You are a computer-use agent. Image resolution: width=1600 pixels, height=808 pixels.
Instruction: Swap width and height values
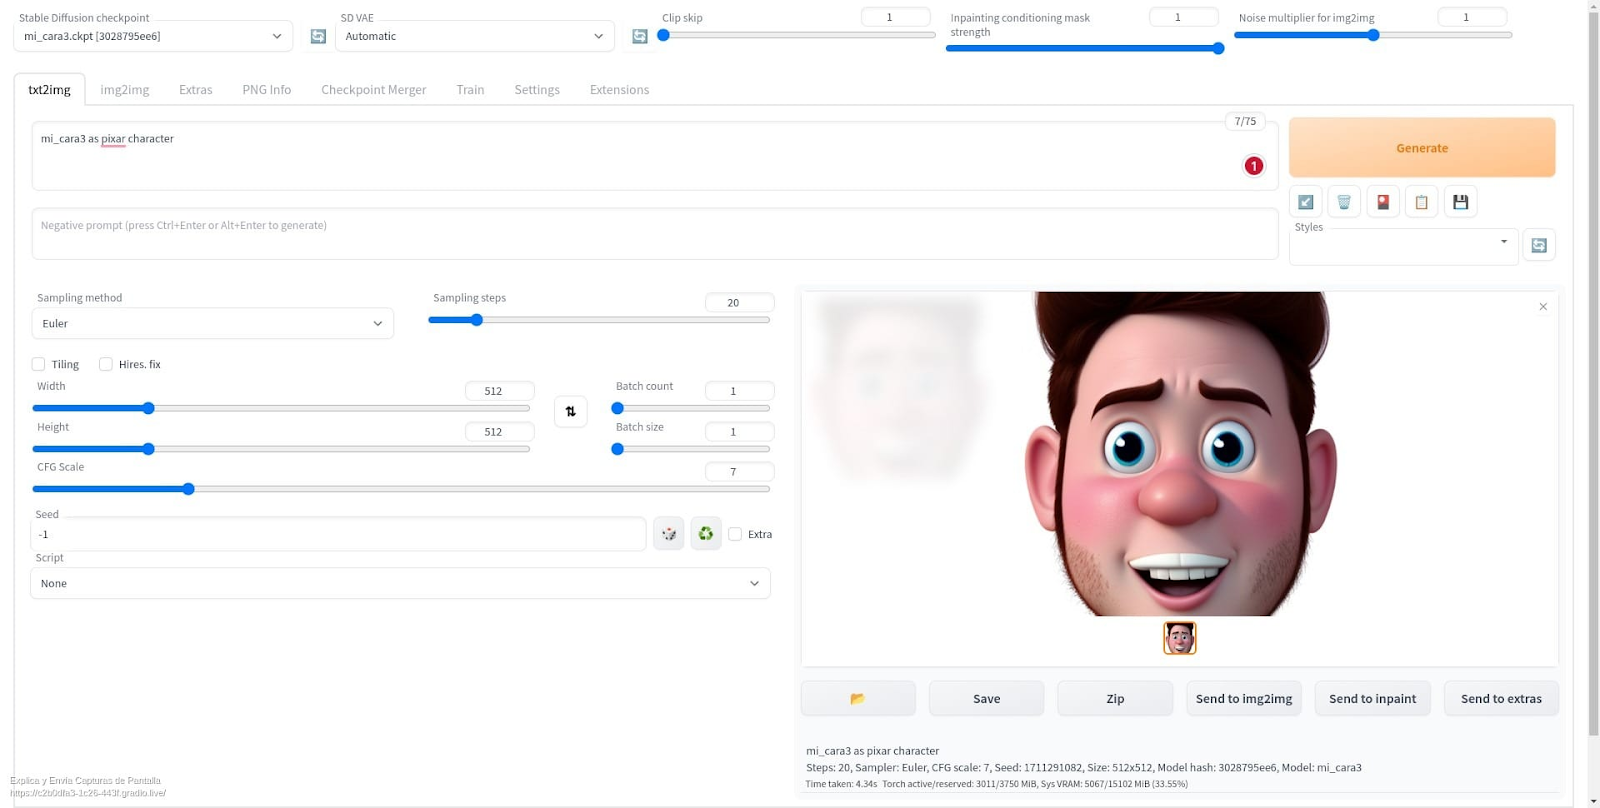tap(570, 411)
